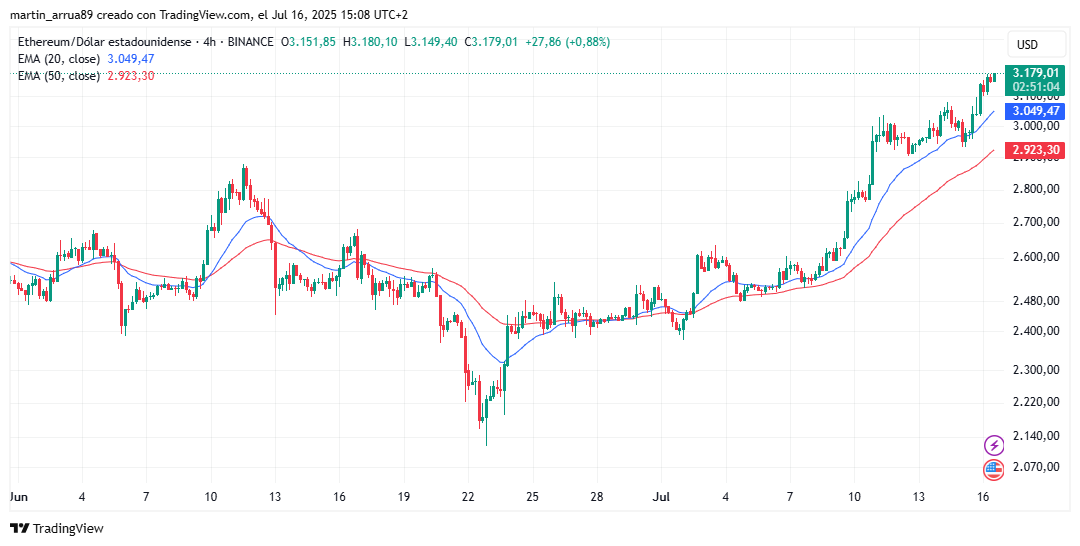Click the Close value C3.179,01
Image resolution: width=1080 pixels, height=546 pixels.
click(491, 42)
